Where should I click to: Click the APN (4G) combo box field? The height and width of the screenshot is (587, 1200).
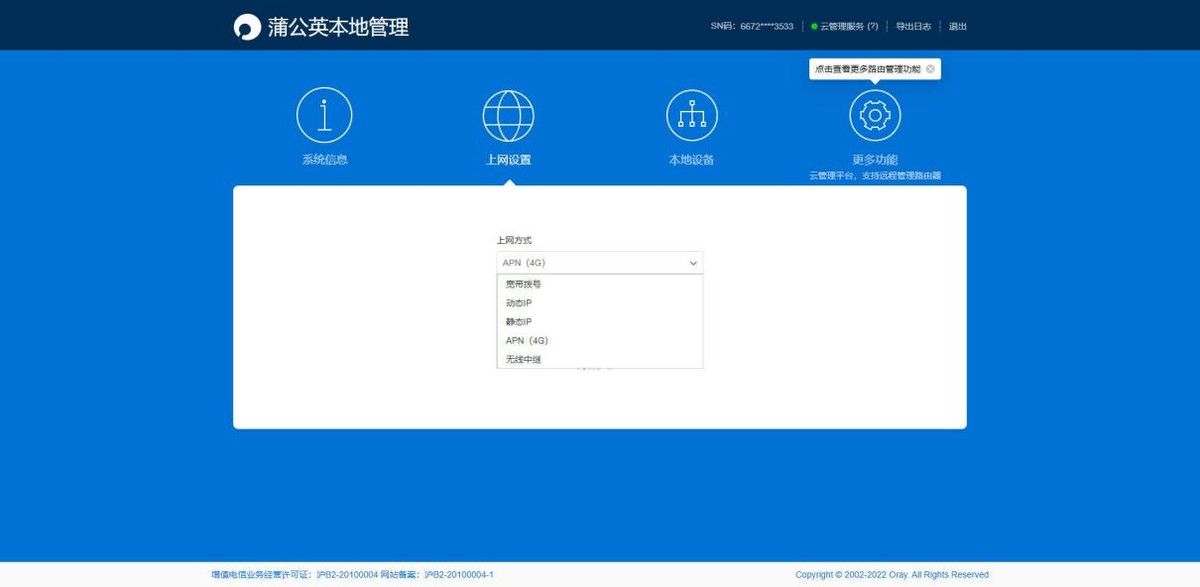600,263
